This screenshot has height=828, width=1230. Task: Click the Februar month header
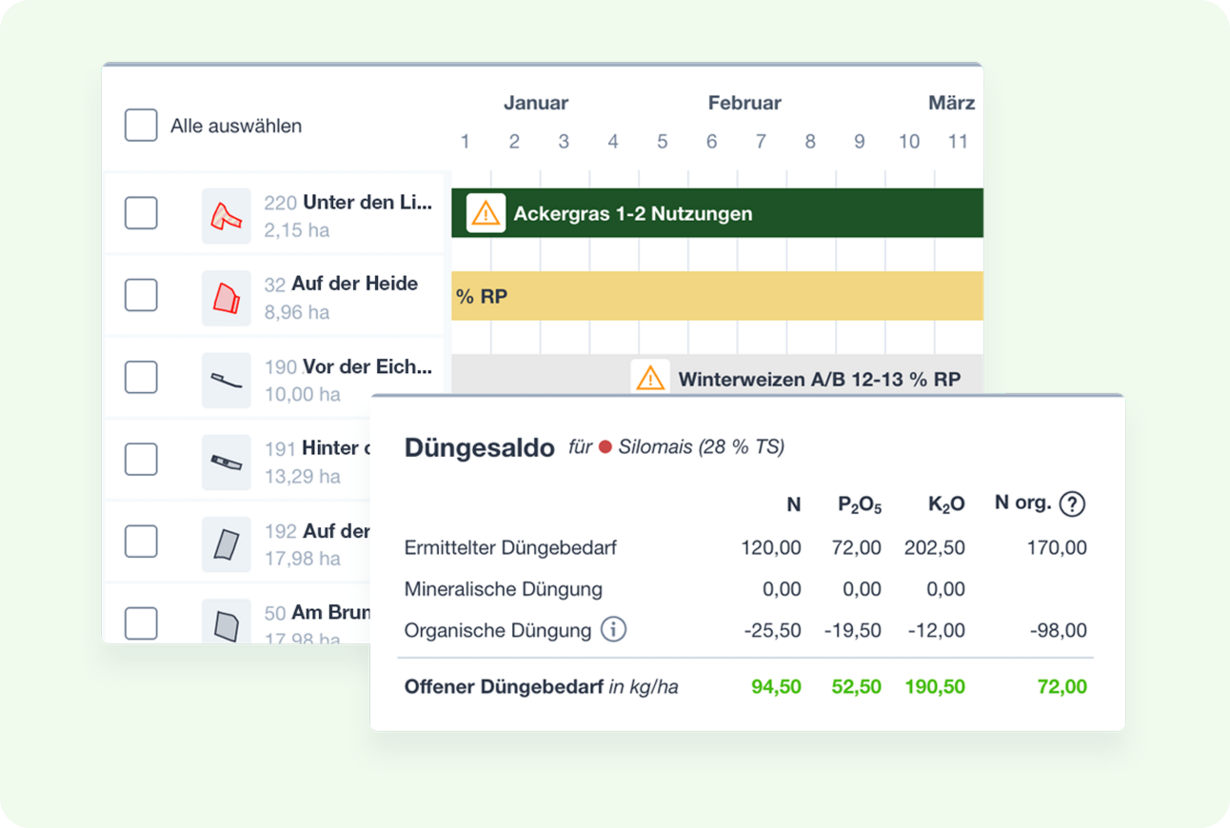pyautogui.click(x=745, y=103)
